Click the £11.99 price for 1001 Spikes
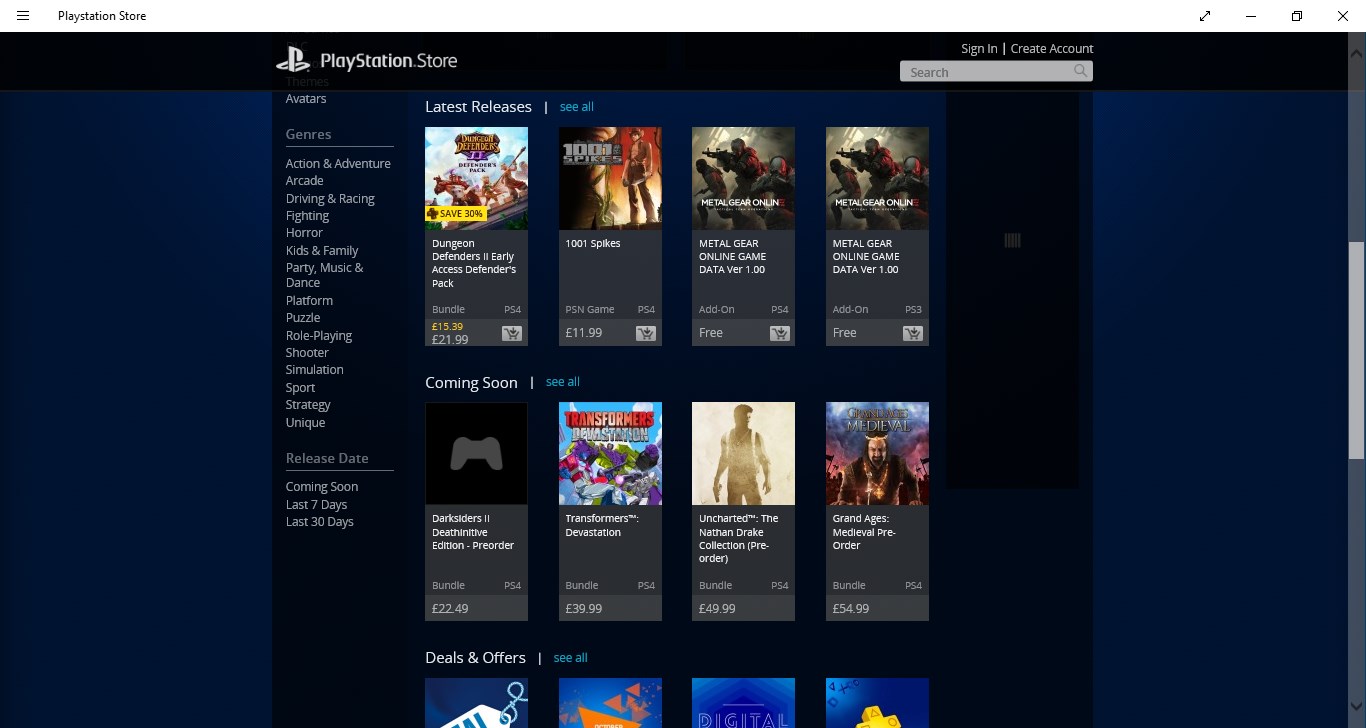Screen dimensions: 1366x728 coord(584,332)
